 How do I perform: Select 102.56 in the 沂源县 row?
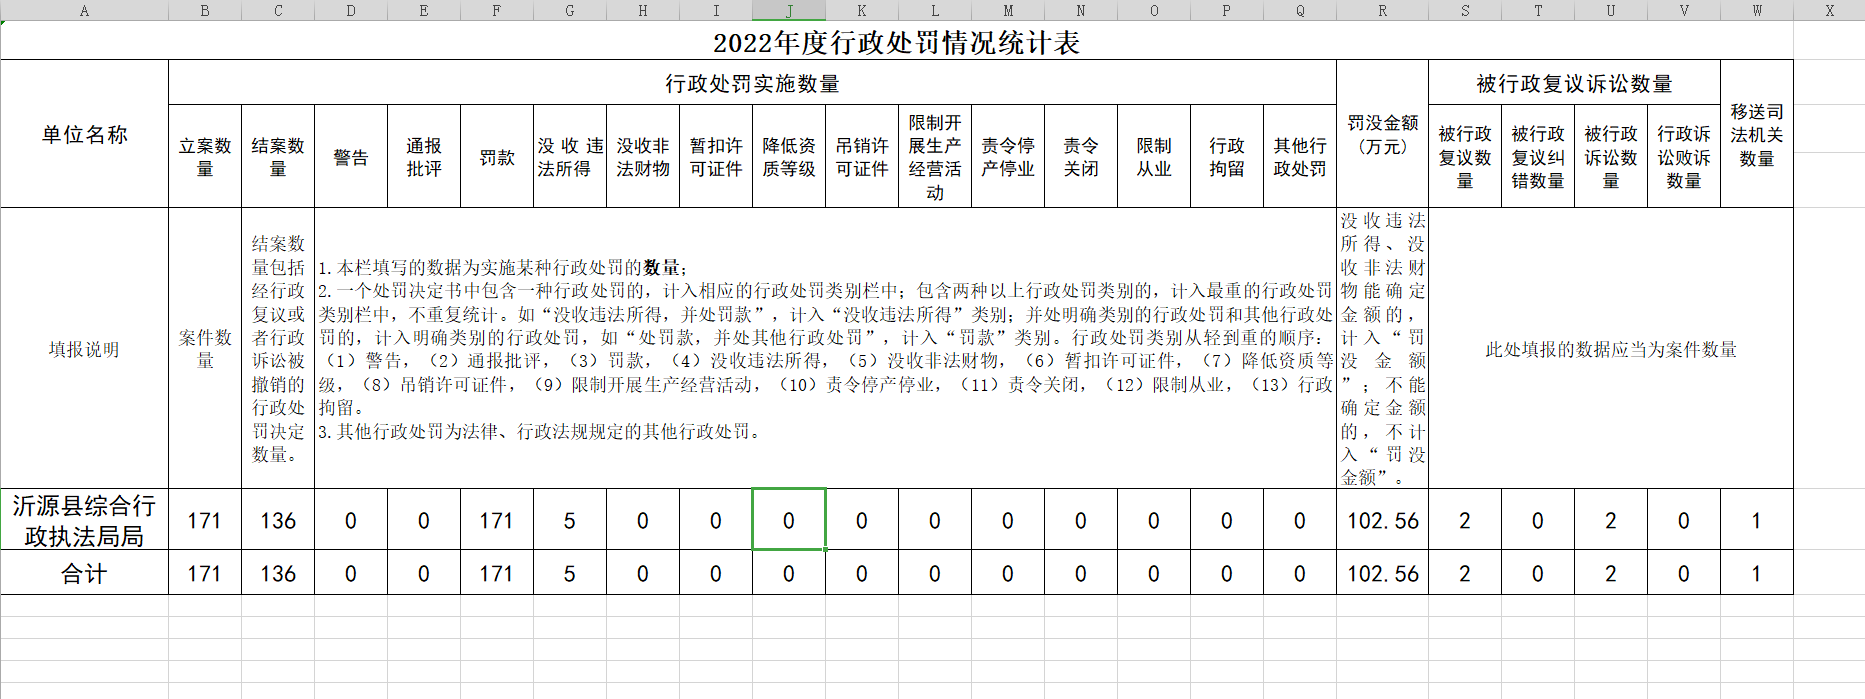pos(1382,520)
